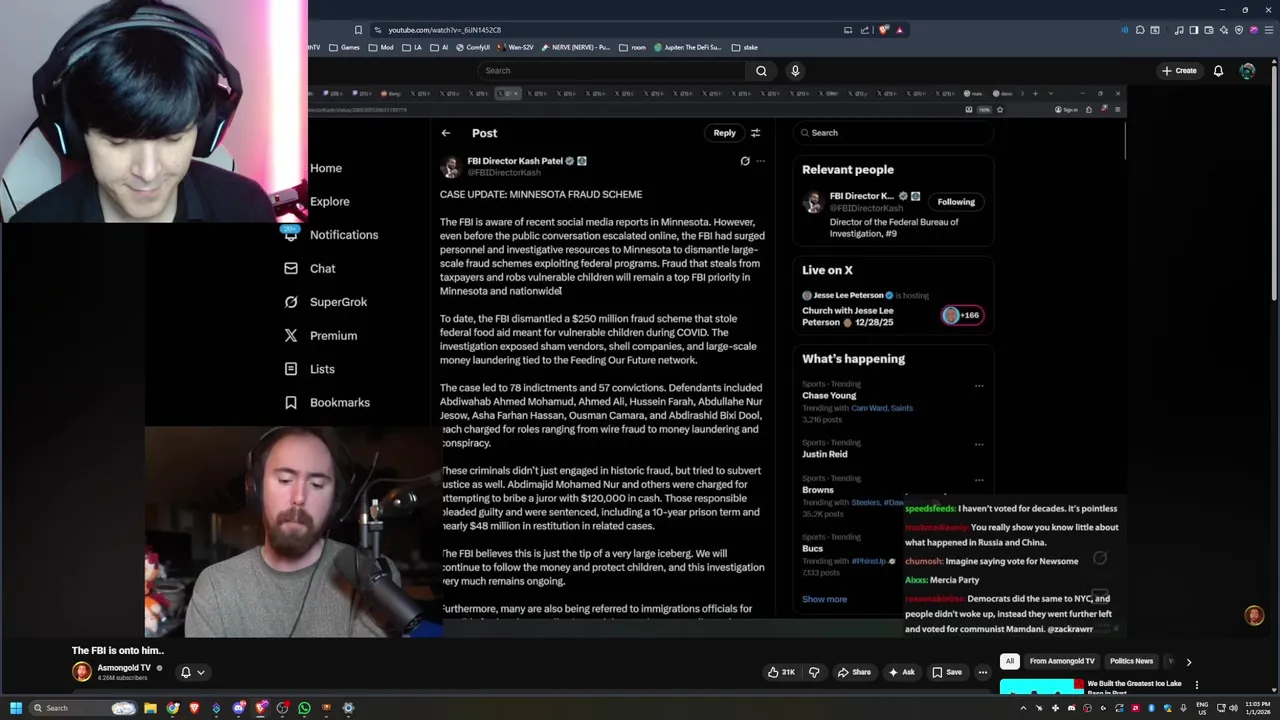Toggle the channel notification bell dropdown
Screen dimensions: 1280x720
point(193,673)
